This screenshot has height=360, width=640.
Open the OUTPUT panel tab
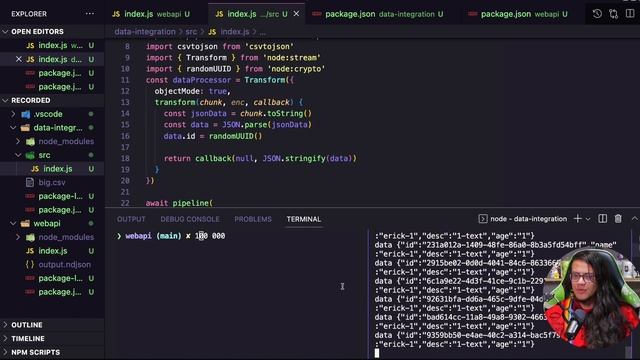[131, 219]
